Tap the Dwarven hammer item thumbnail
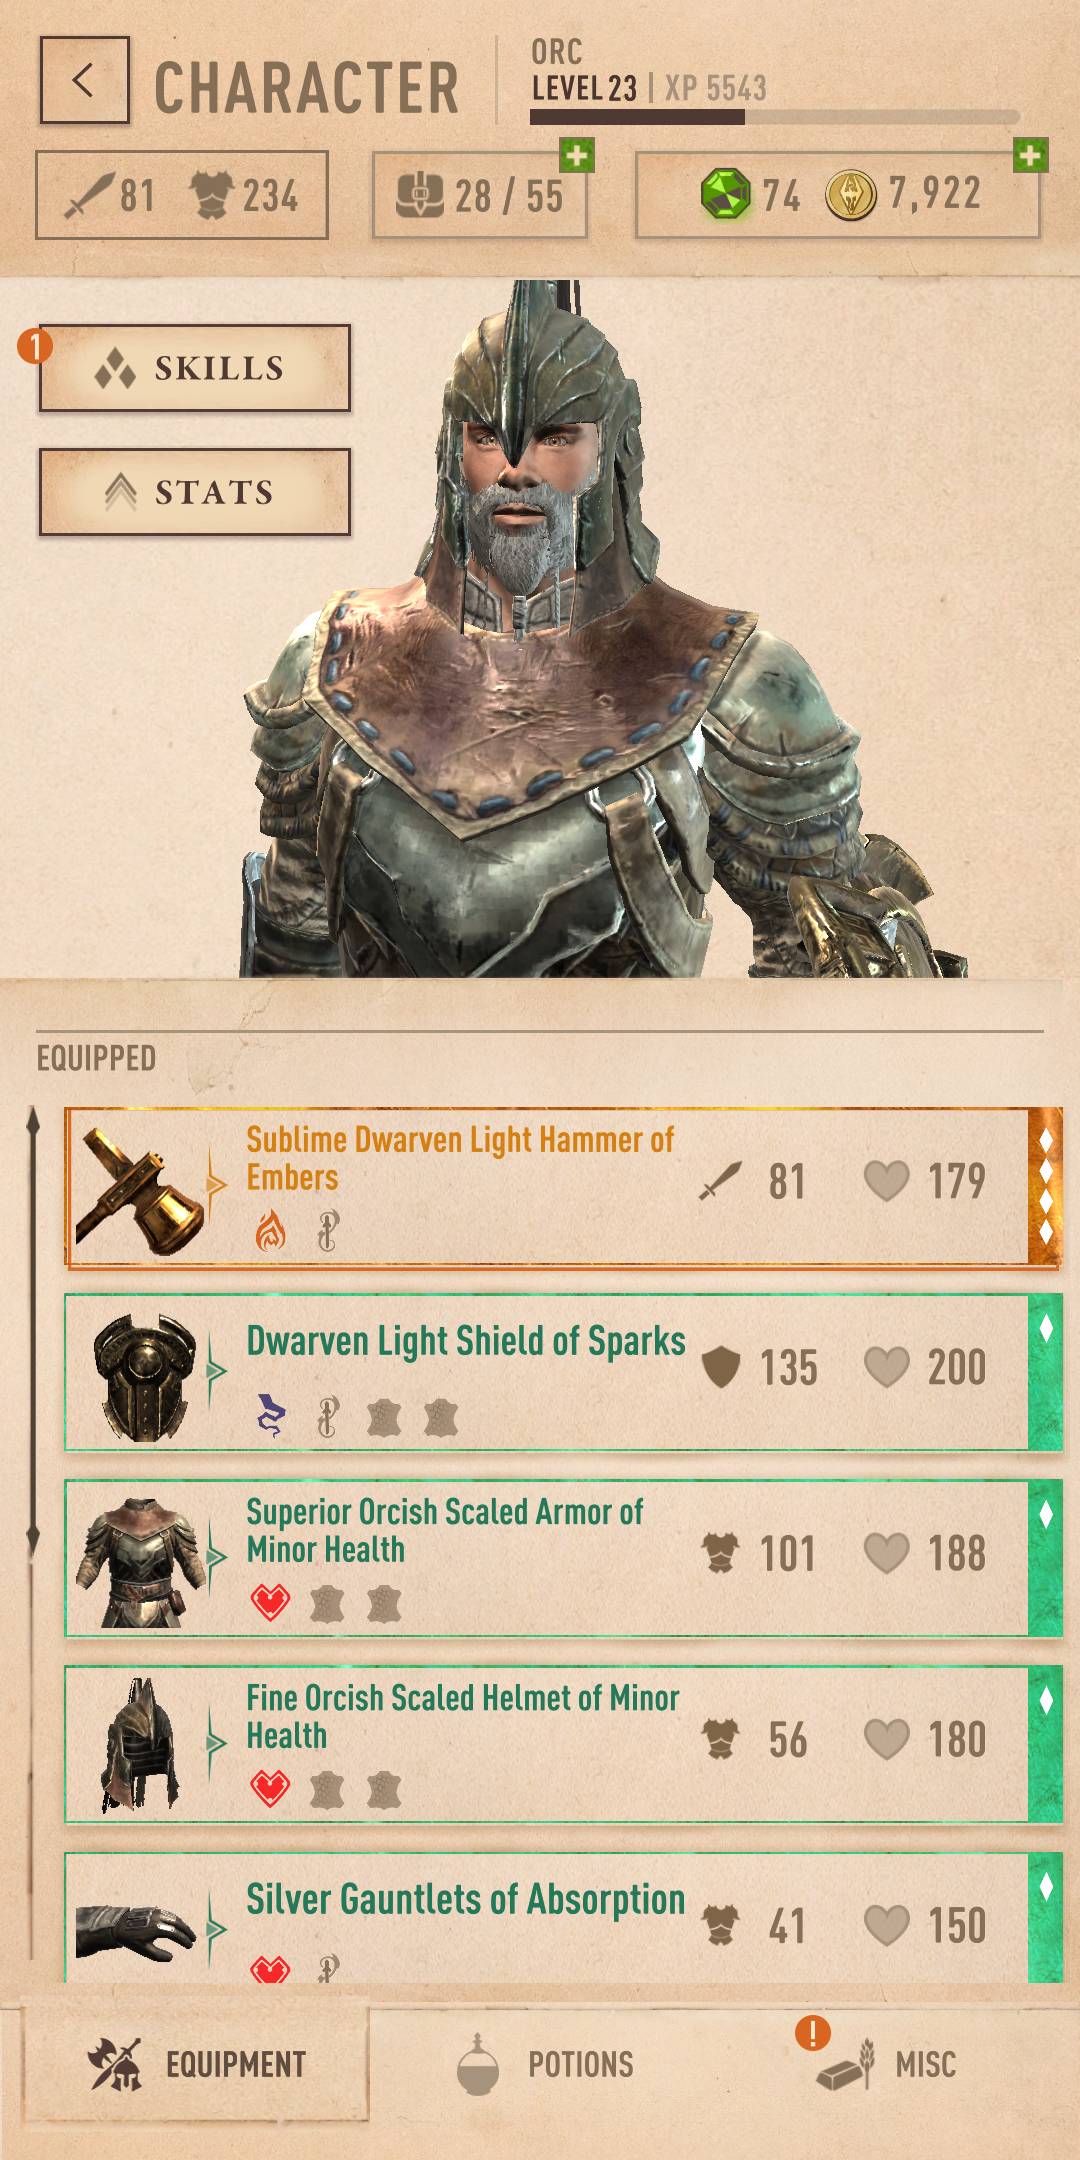Screen dimensions: 1080x2160 click(x=141, y=1189)
